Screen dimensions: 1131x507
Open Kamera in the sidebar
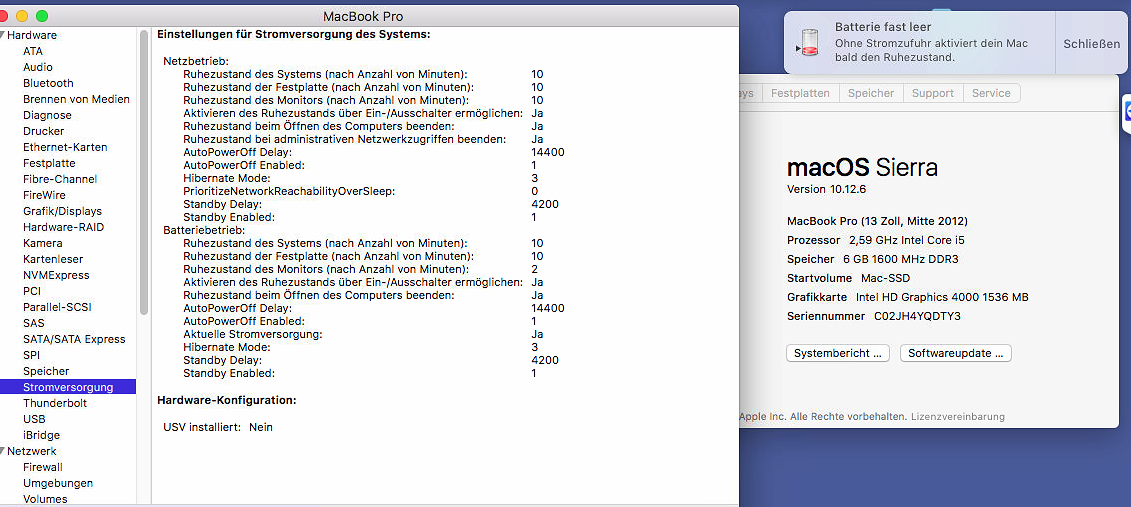[x=43, y=243]
